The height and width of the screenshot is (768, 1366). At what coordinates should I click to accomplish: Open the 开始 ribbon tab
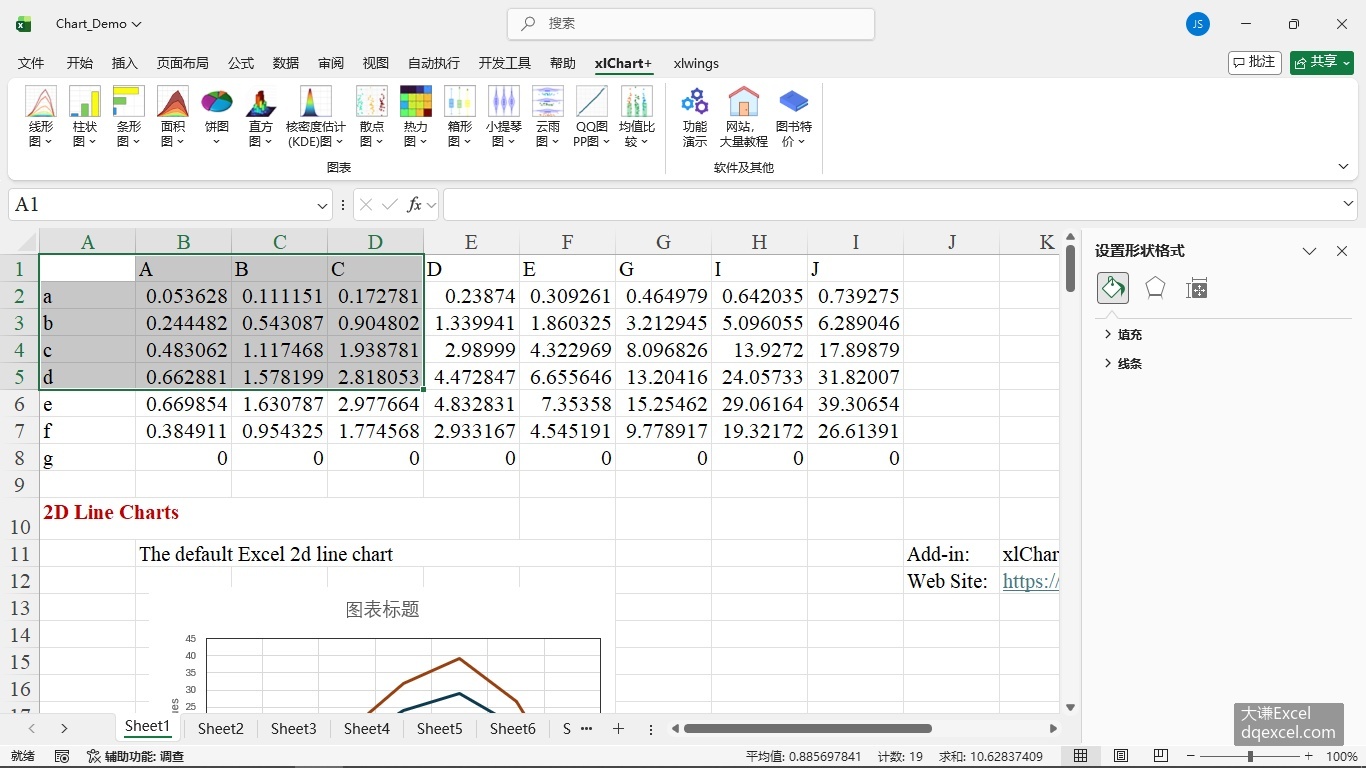80,63
